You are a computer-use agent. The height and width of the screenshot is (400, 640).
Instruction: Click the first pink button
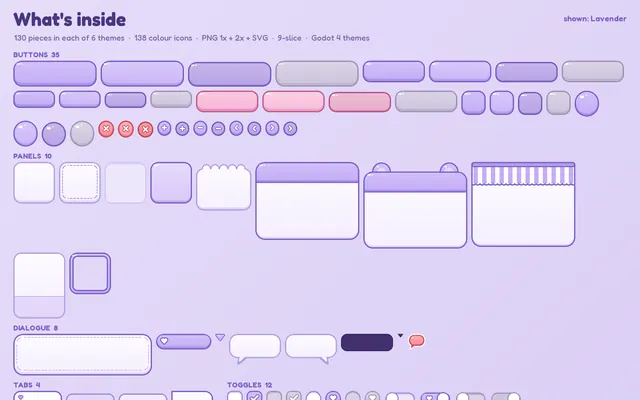pos(227,101)
